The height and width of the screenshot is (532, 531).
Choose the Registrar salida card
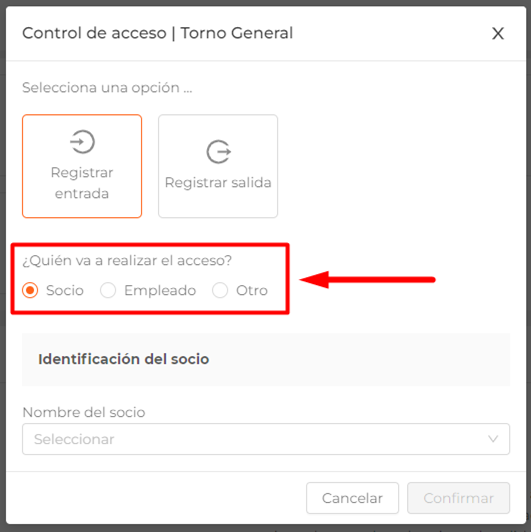(x=218, y=166)
